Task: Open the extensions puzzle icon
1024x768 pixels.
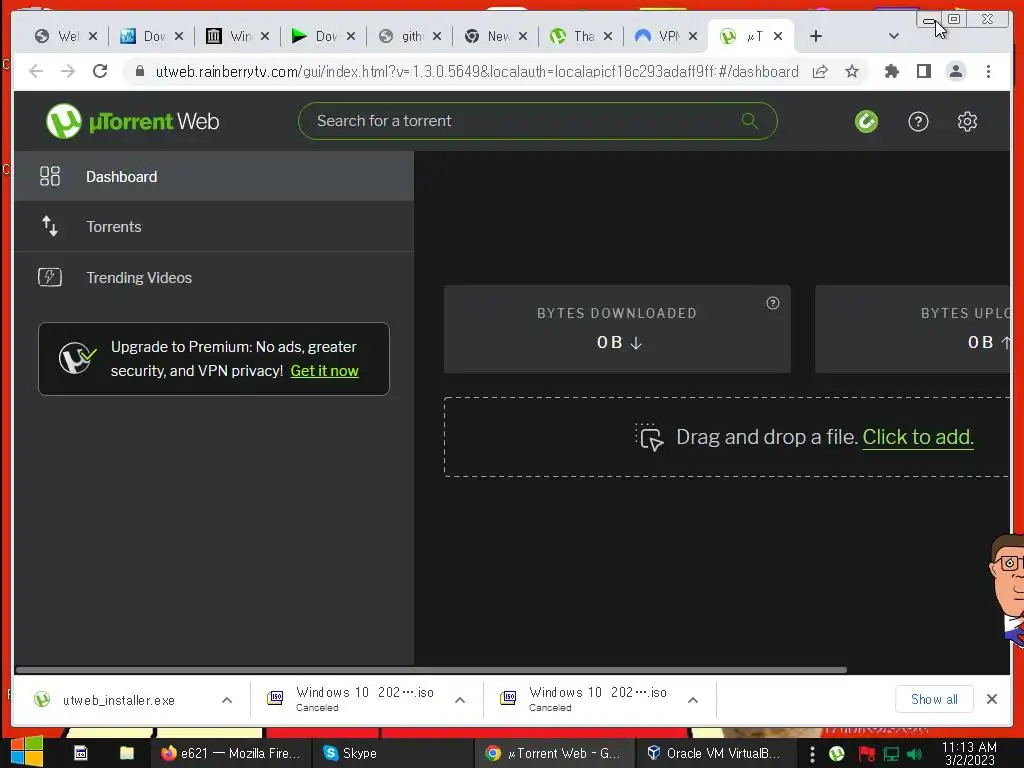Action: coord(891,72)
